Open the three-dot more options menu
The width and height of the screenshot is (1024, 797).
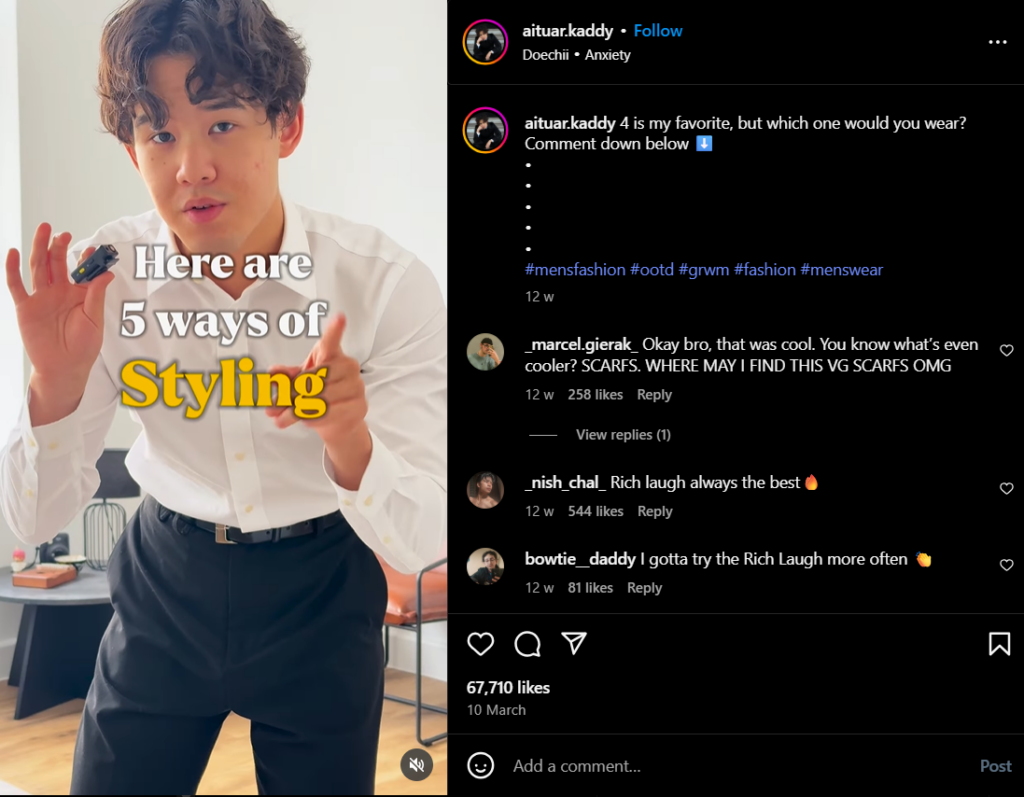click(997, 42)
